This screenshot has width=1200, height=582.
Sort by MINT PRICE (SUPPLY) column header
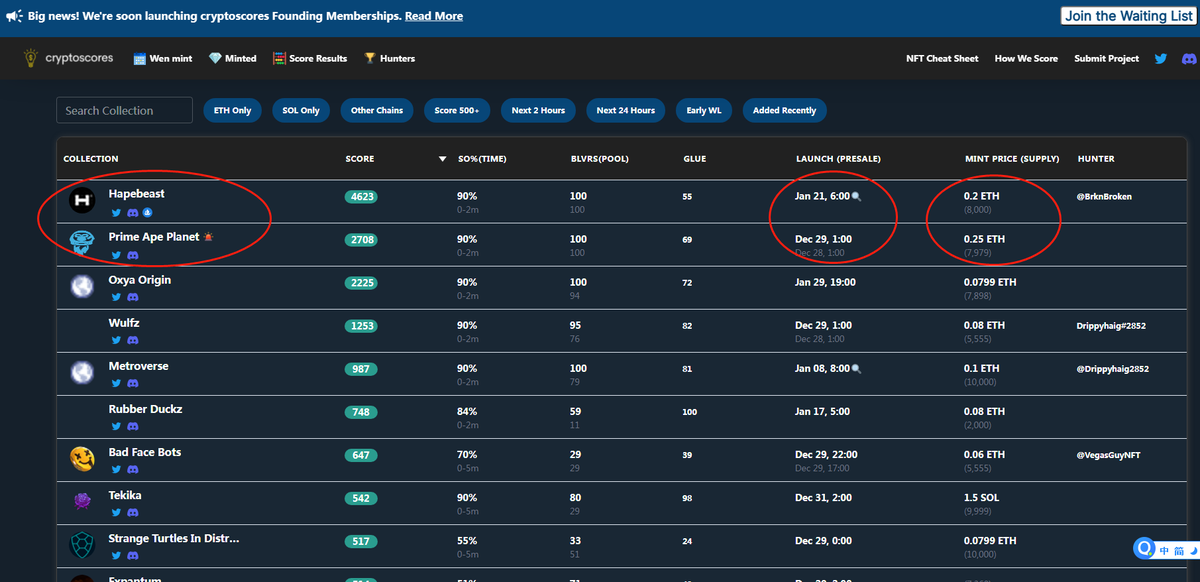1011,159
